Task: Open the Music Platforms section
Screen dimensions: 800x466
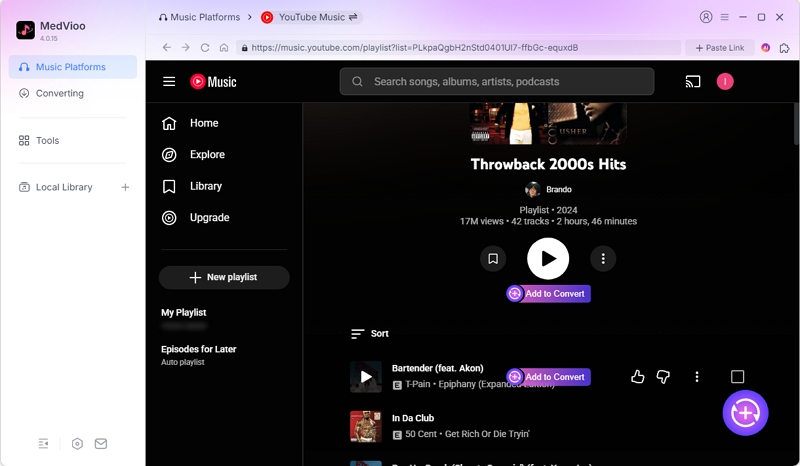Action: 72,67
